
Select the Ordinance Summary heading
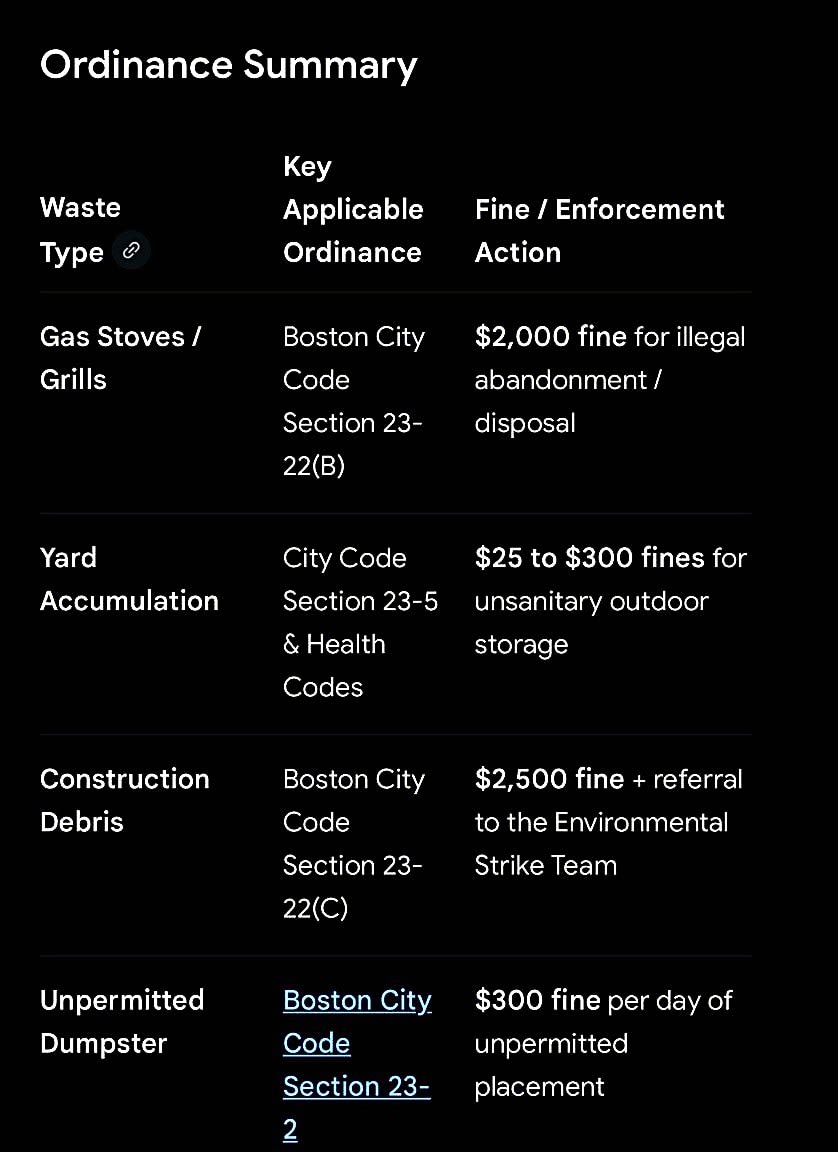point(228,66)
